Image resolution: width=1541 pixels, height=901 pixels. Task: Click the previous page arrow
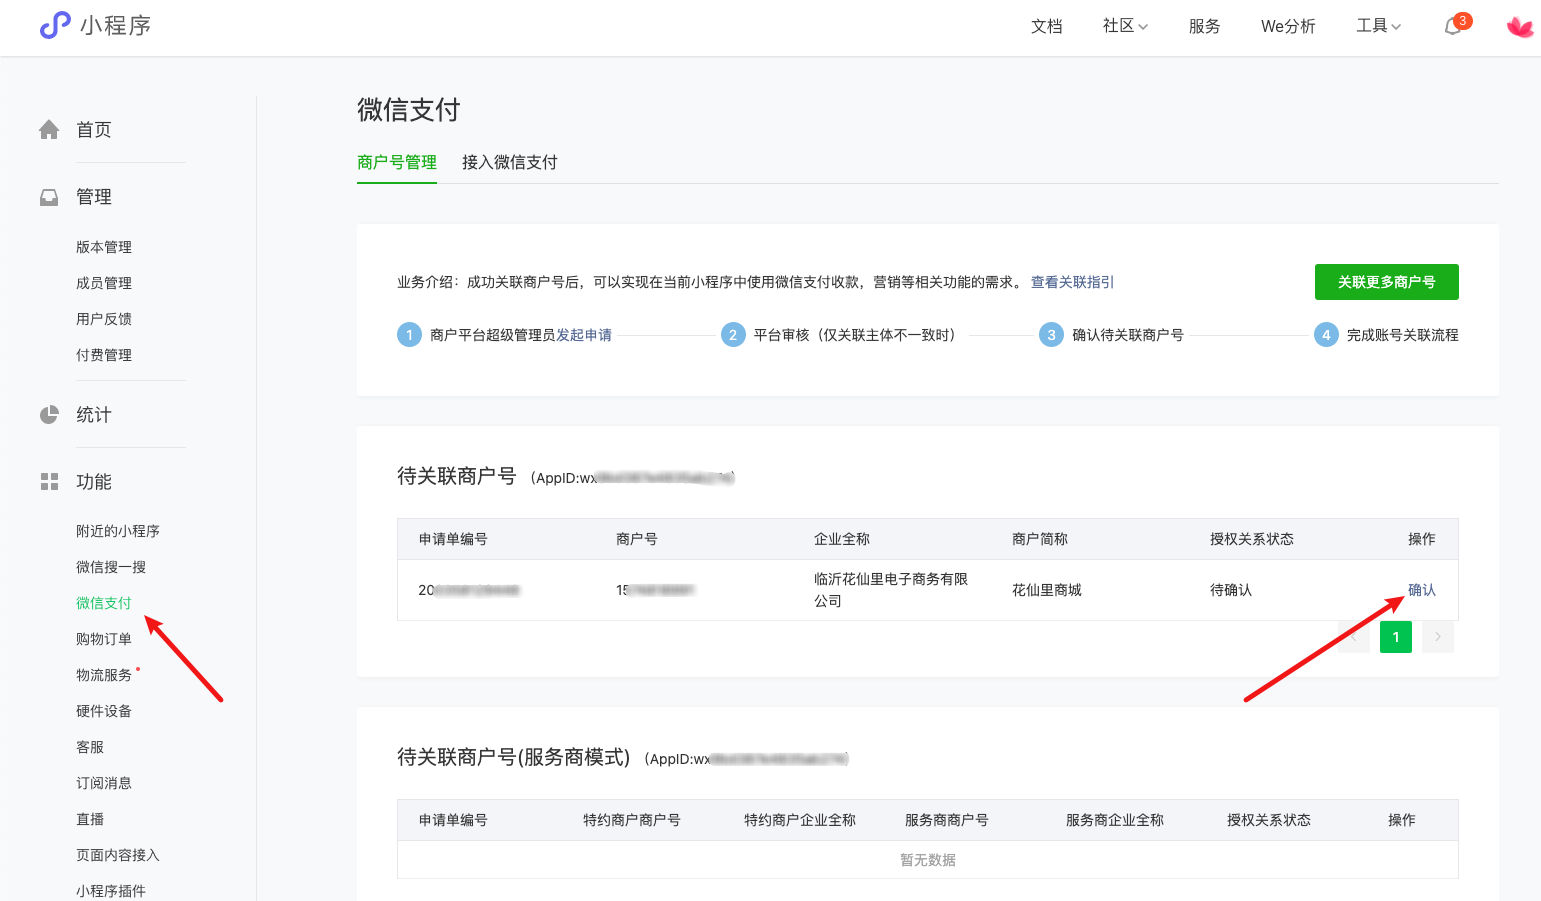1354,637
